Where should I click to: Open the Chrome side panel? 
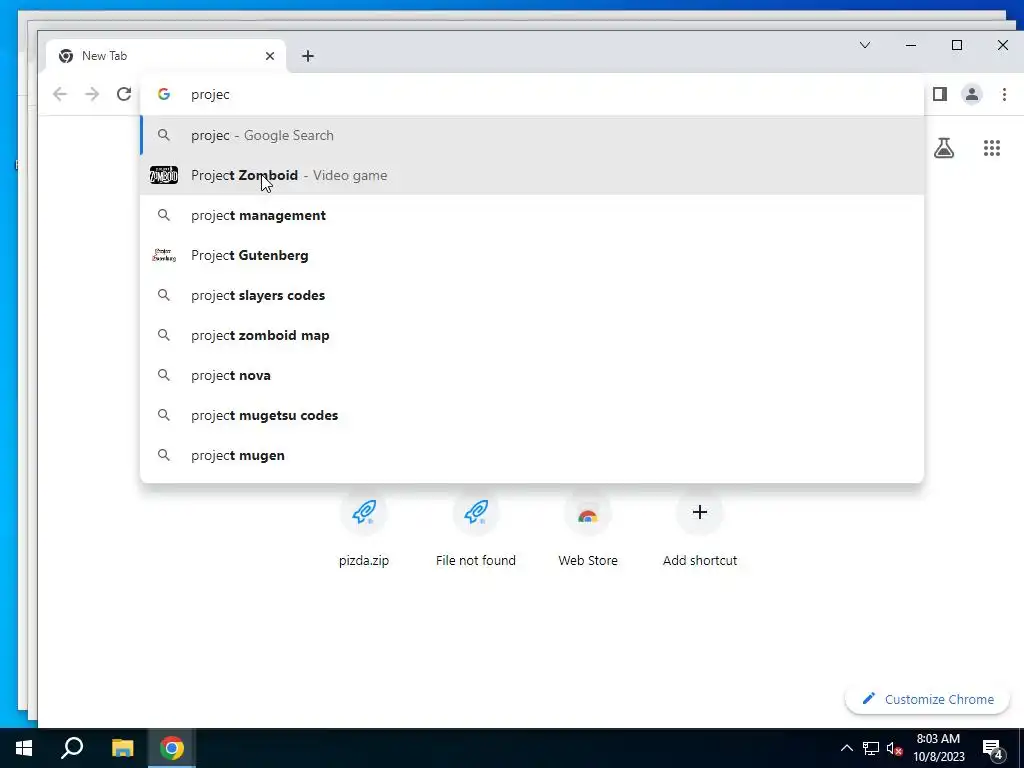(940, 94)
